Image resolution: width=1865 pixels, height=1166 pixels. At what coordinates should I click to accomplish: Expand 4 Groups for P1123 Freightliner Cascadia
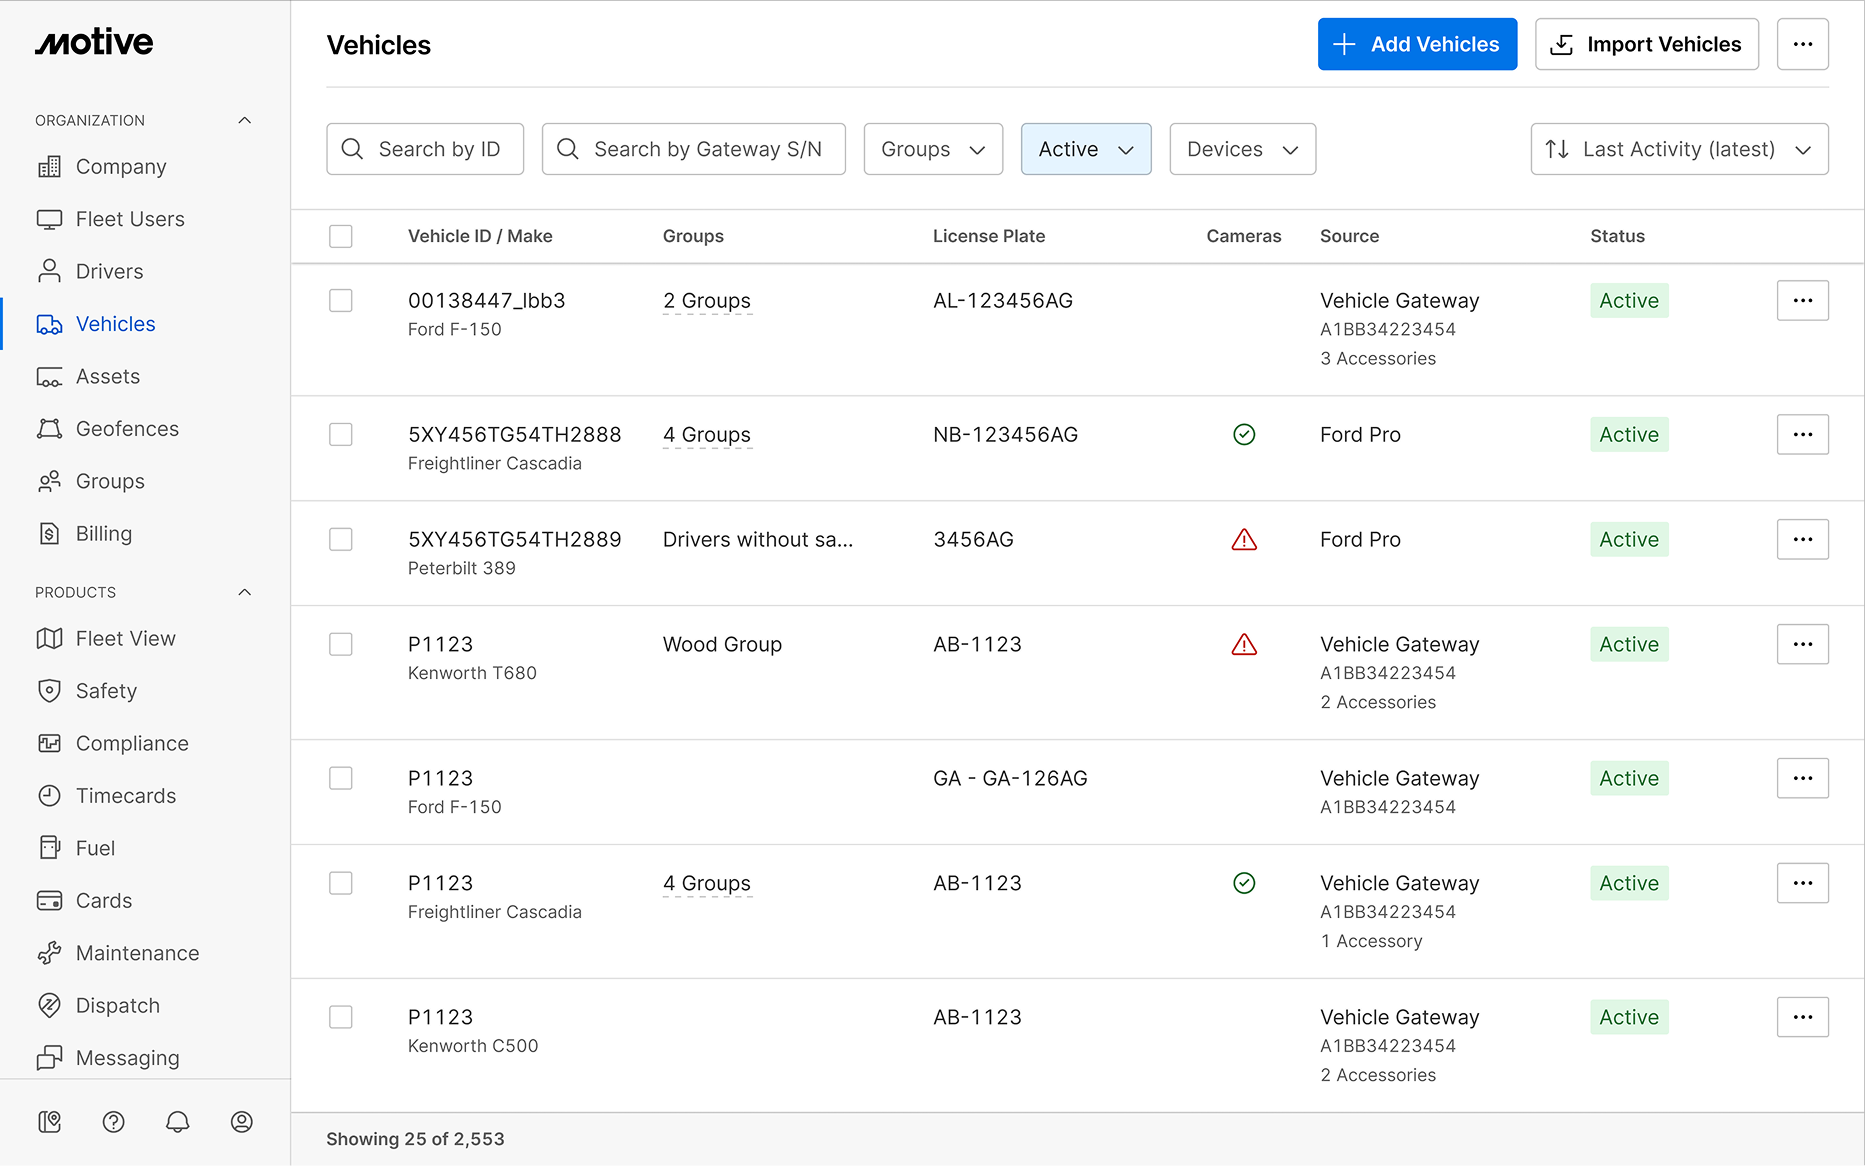(707, 884)
